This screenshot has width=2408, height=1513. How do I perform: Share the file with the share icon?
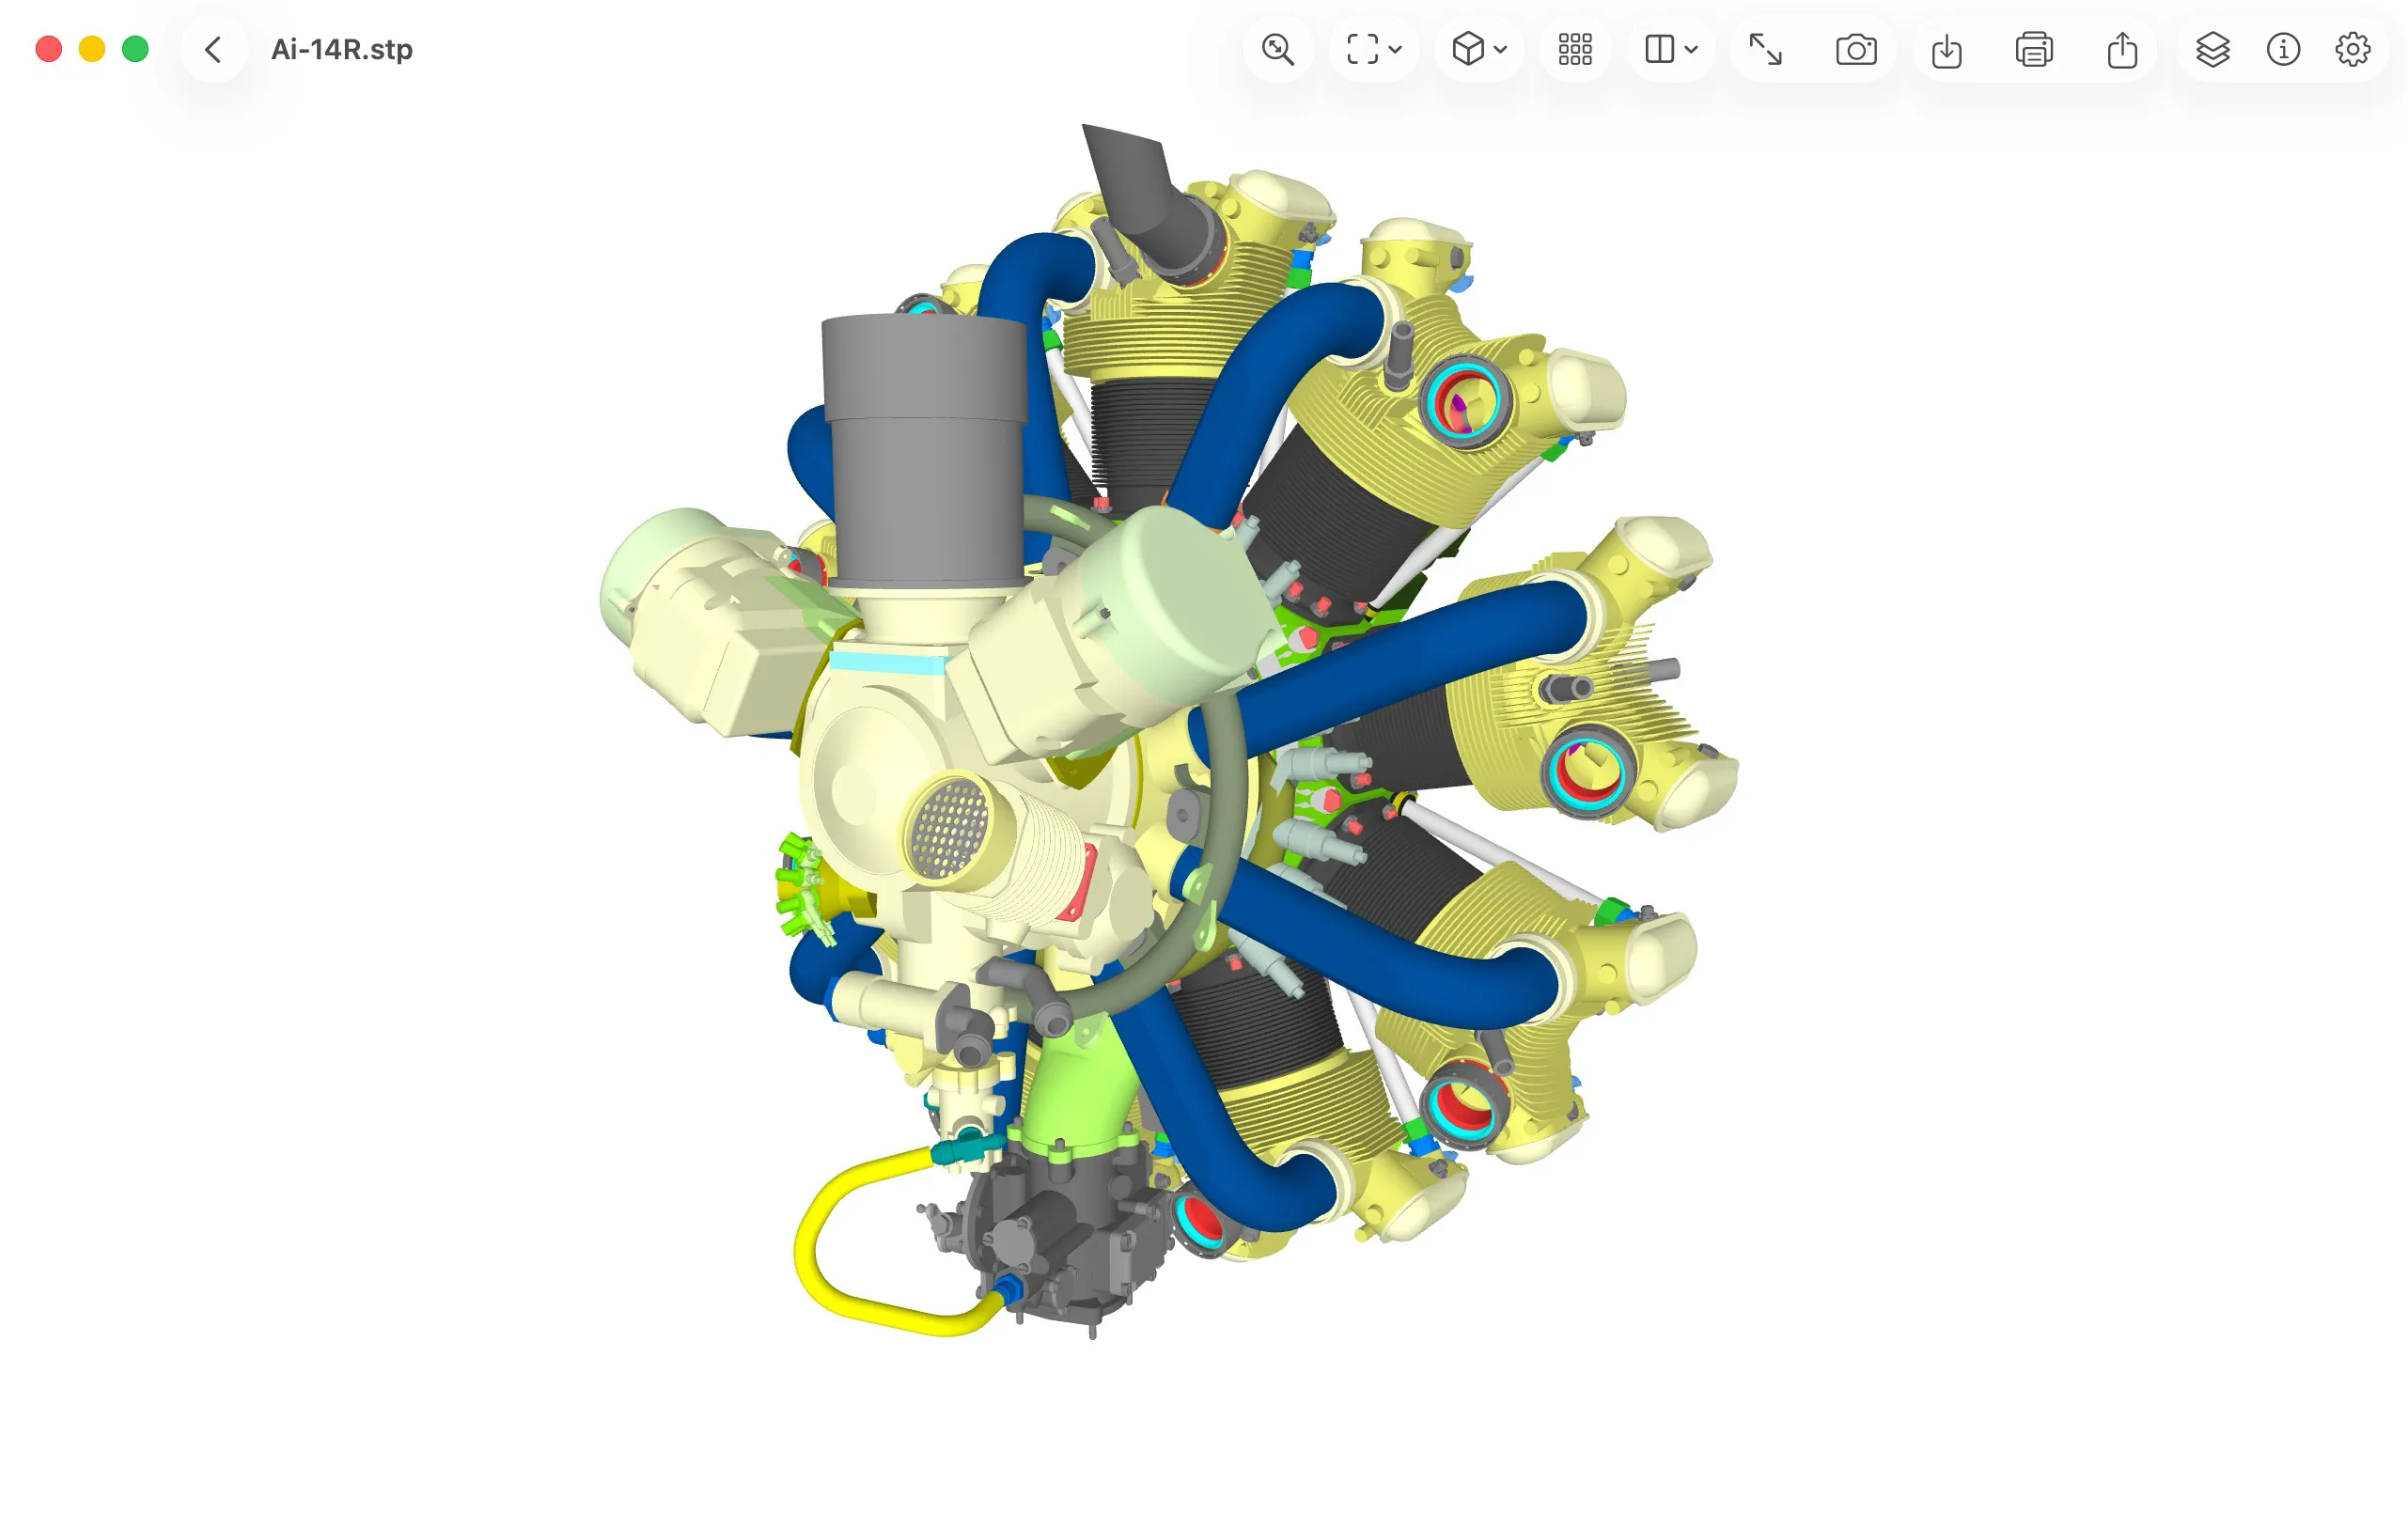(2122, 49)
